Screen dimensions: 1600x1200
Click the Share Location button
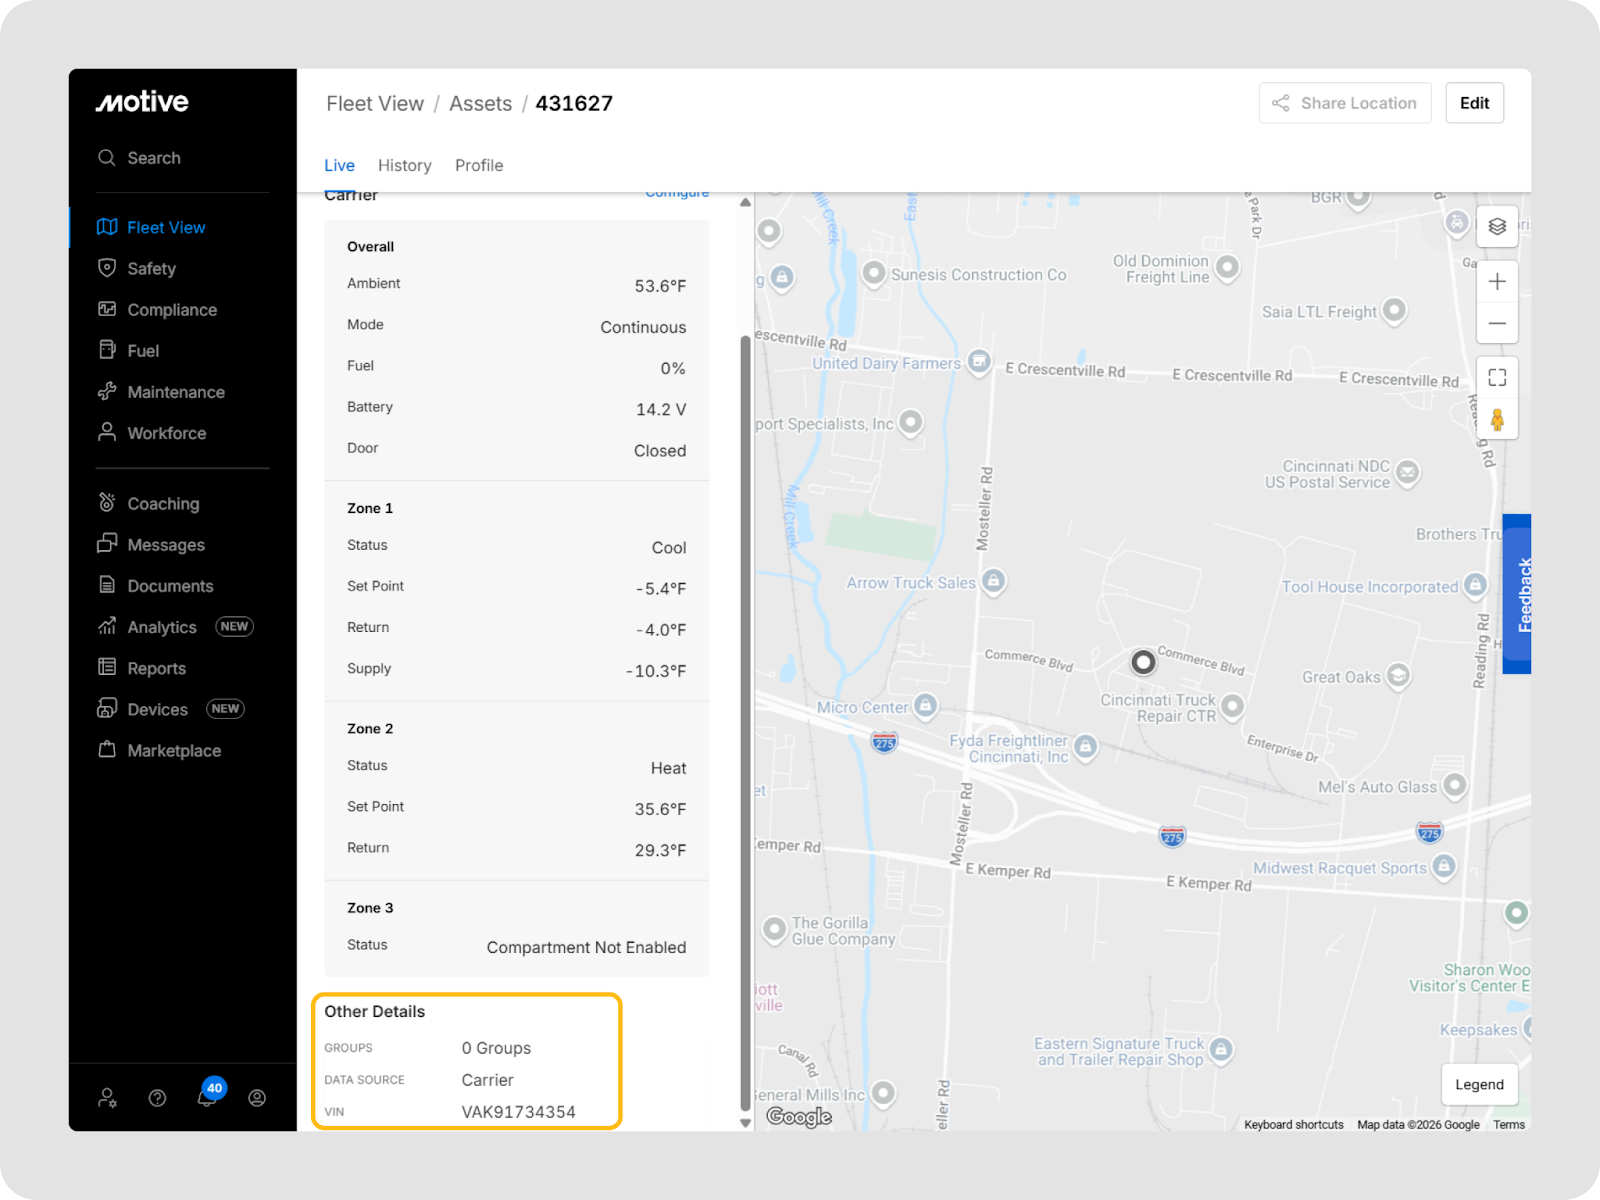(1344, 103)
